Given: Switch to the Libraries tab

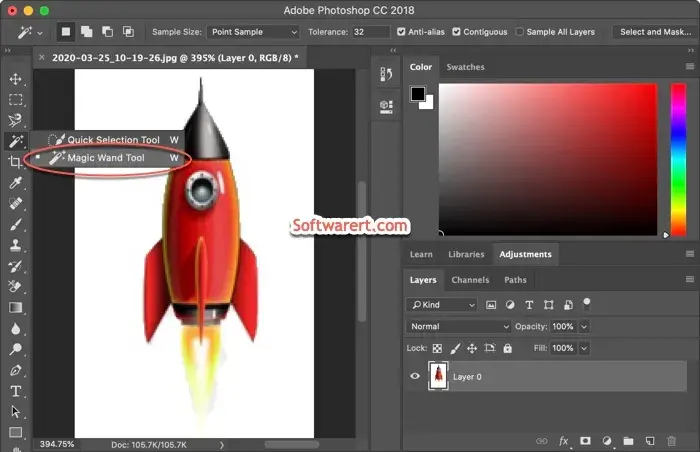Looking at the screenshot, I should pyautogui.click(x=466, y=254).
